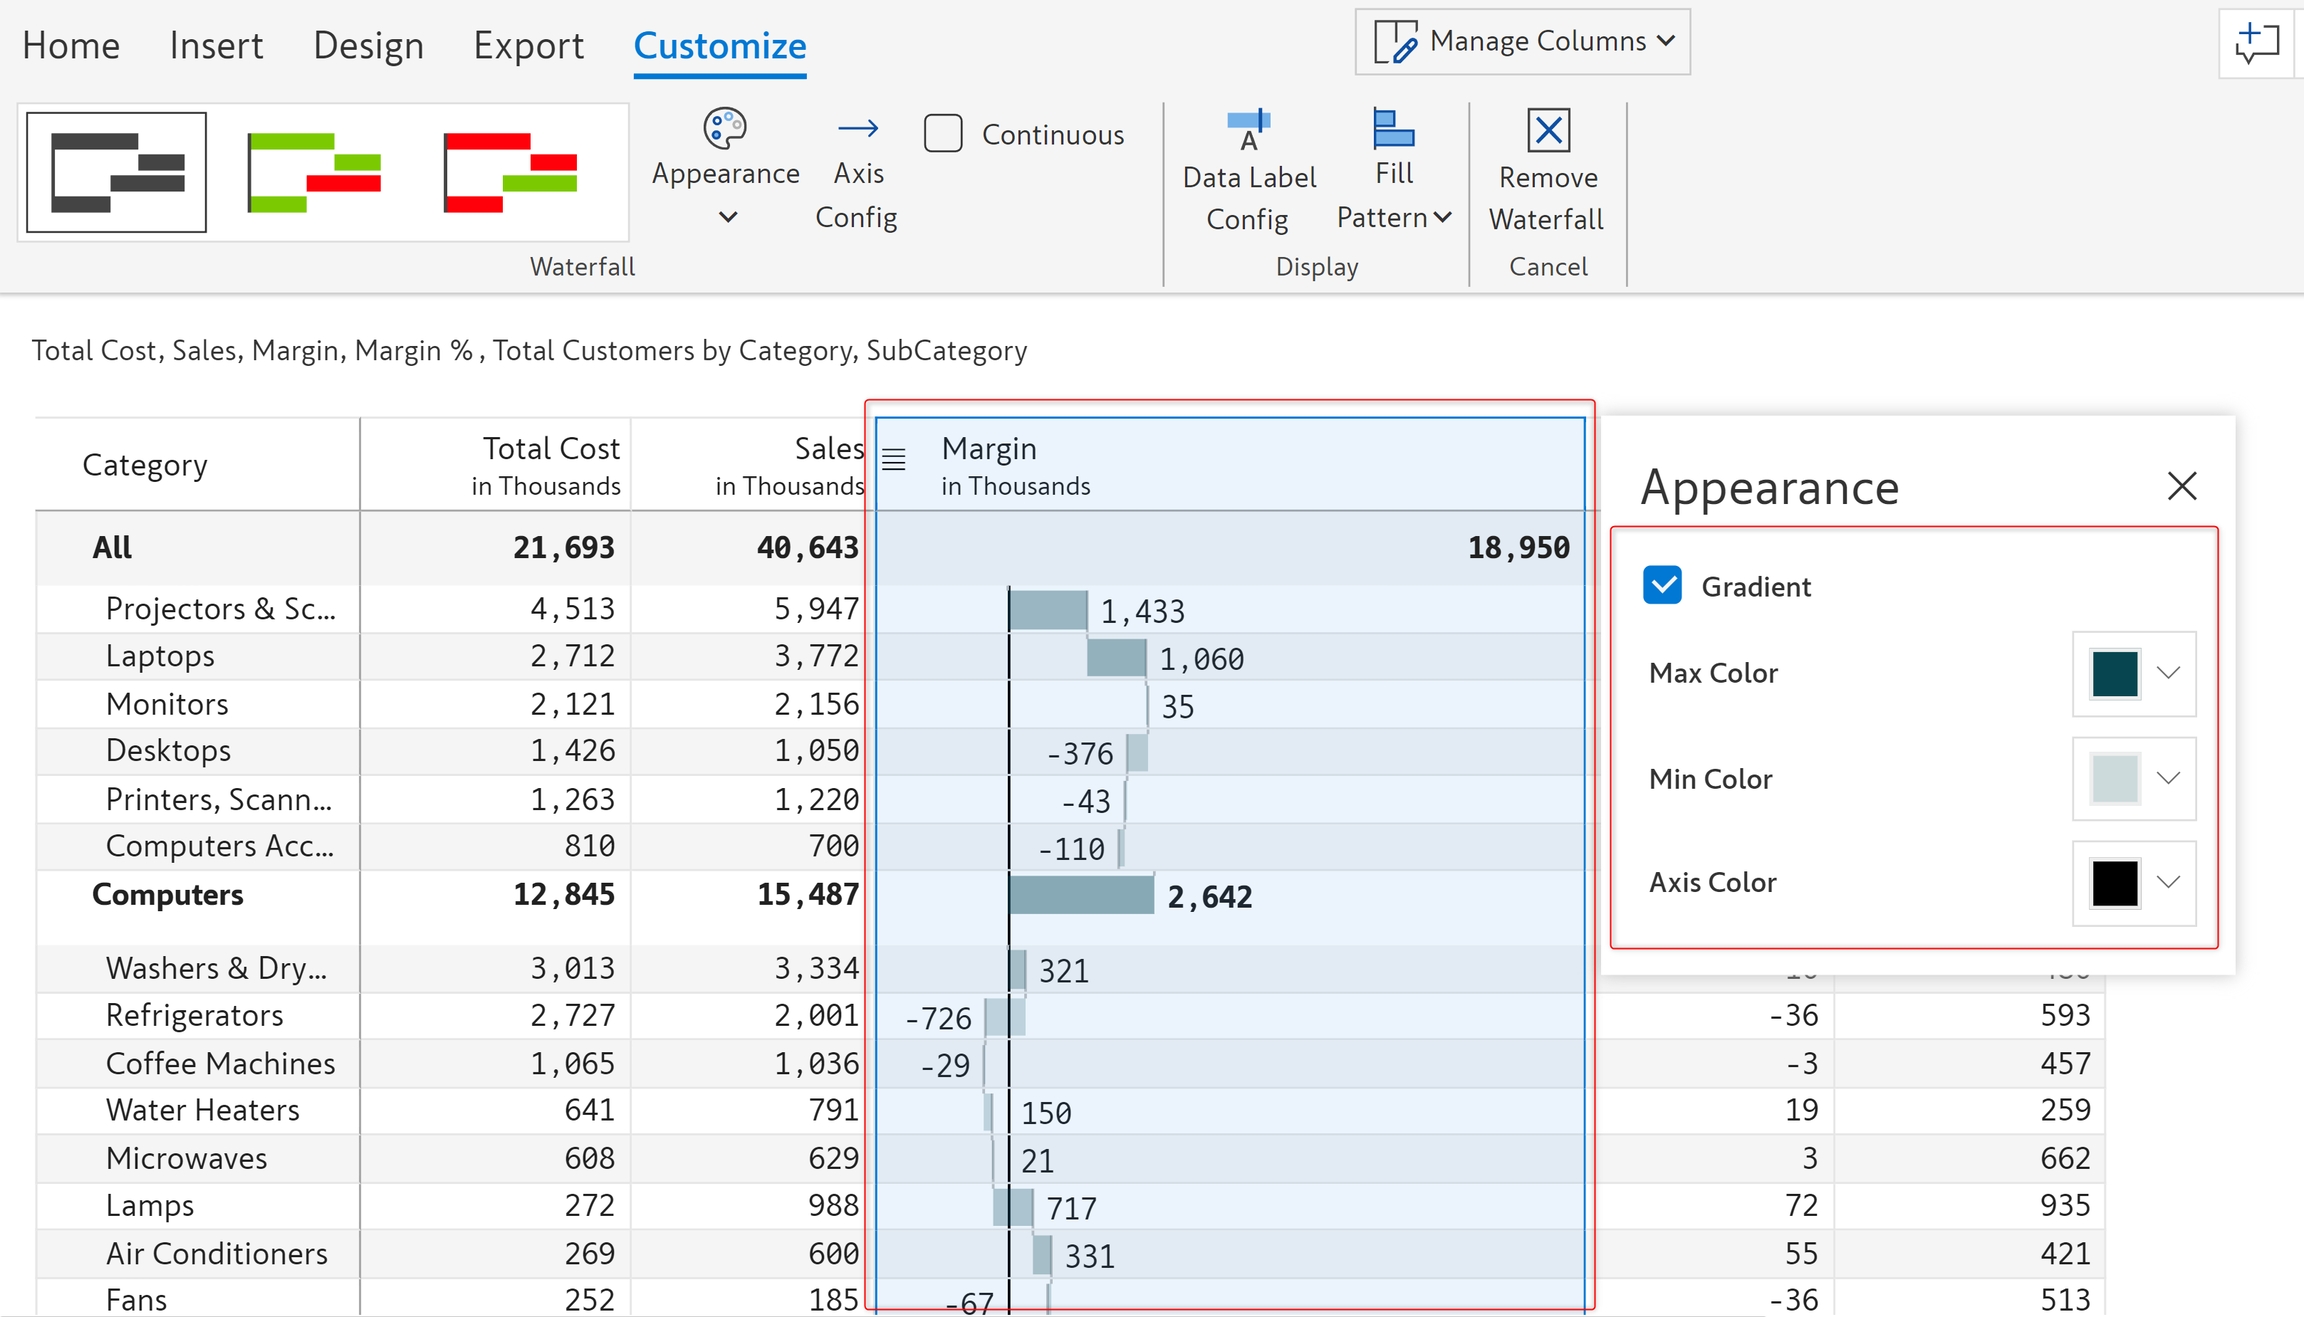Click the add comment icon
Screen dimensions: 2304x1317
coord(2257,43)
